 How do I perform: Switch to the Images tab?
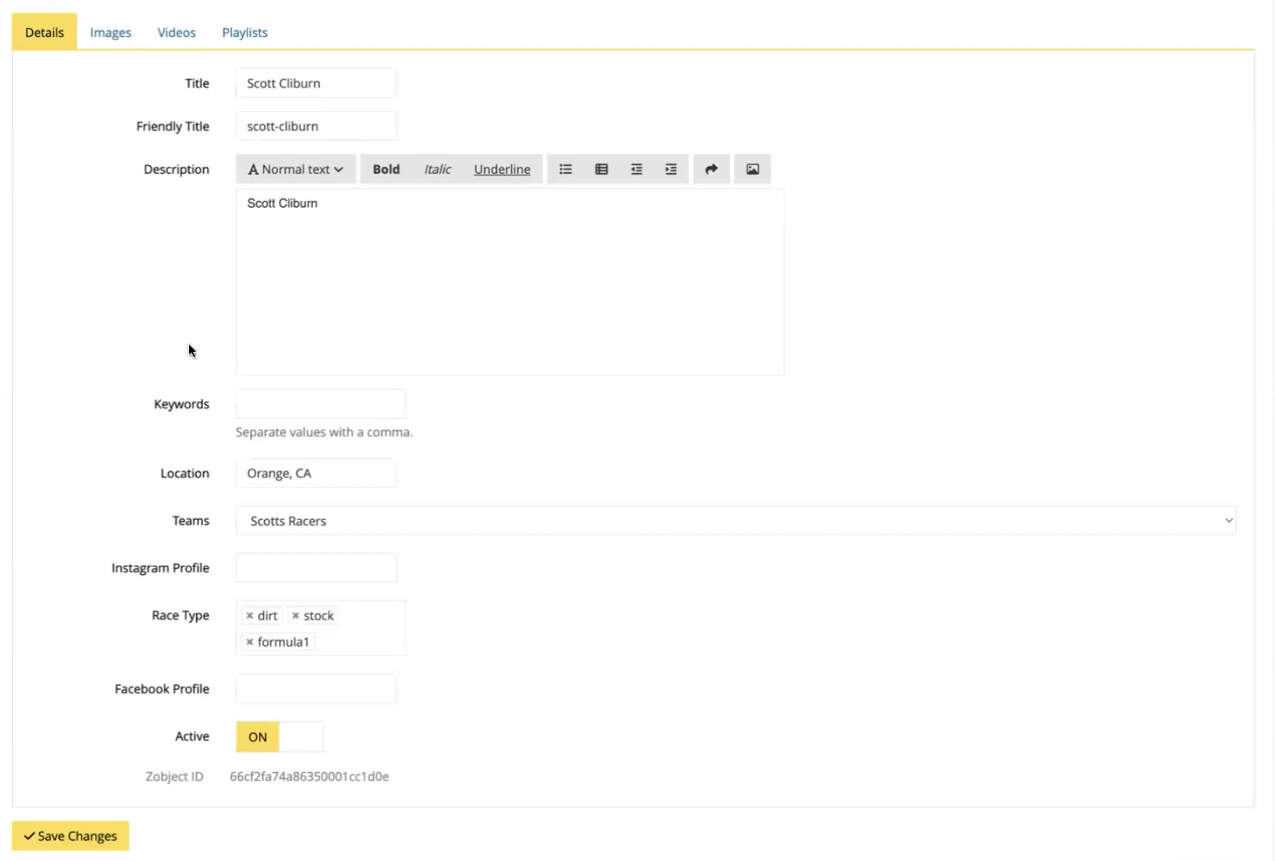pos(110,32)
